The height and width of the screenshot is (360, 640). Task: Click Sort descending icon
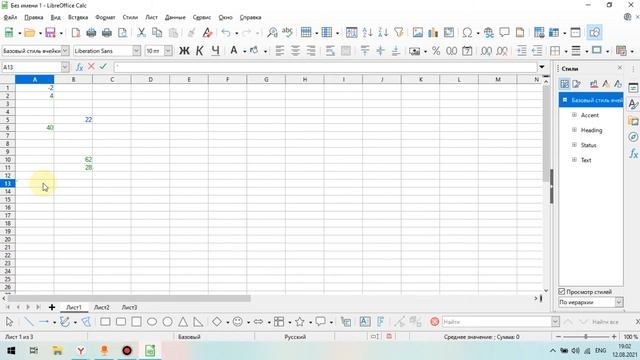[383, 33]
